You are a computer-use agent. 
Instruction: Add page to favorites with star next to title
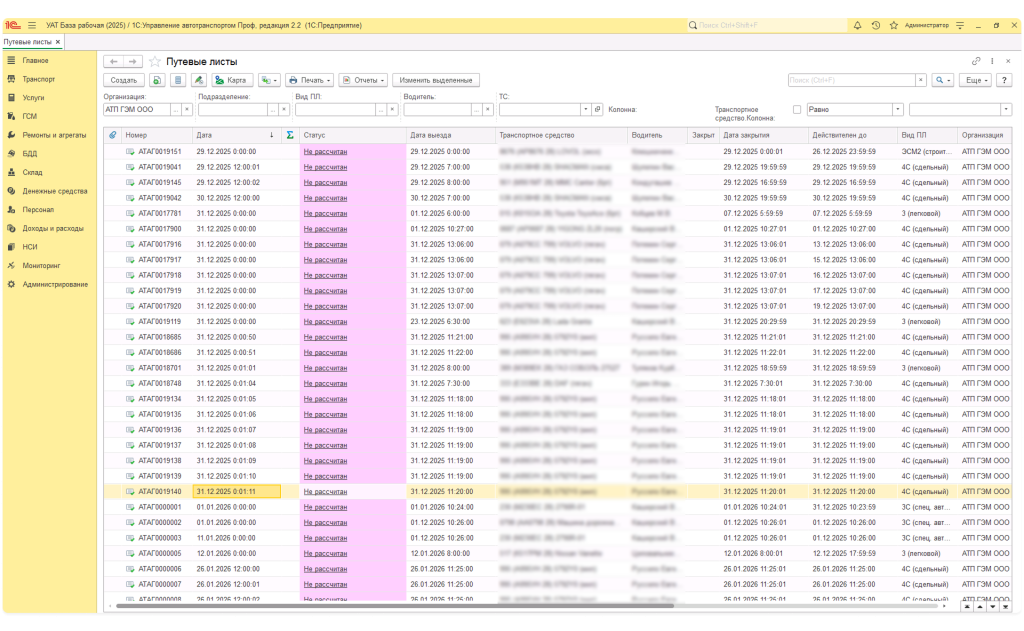[155, 62]
